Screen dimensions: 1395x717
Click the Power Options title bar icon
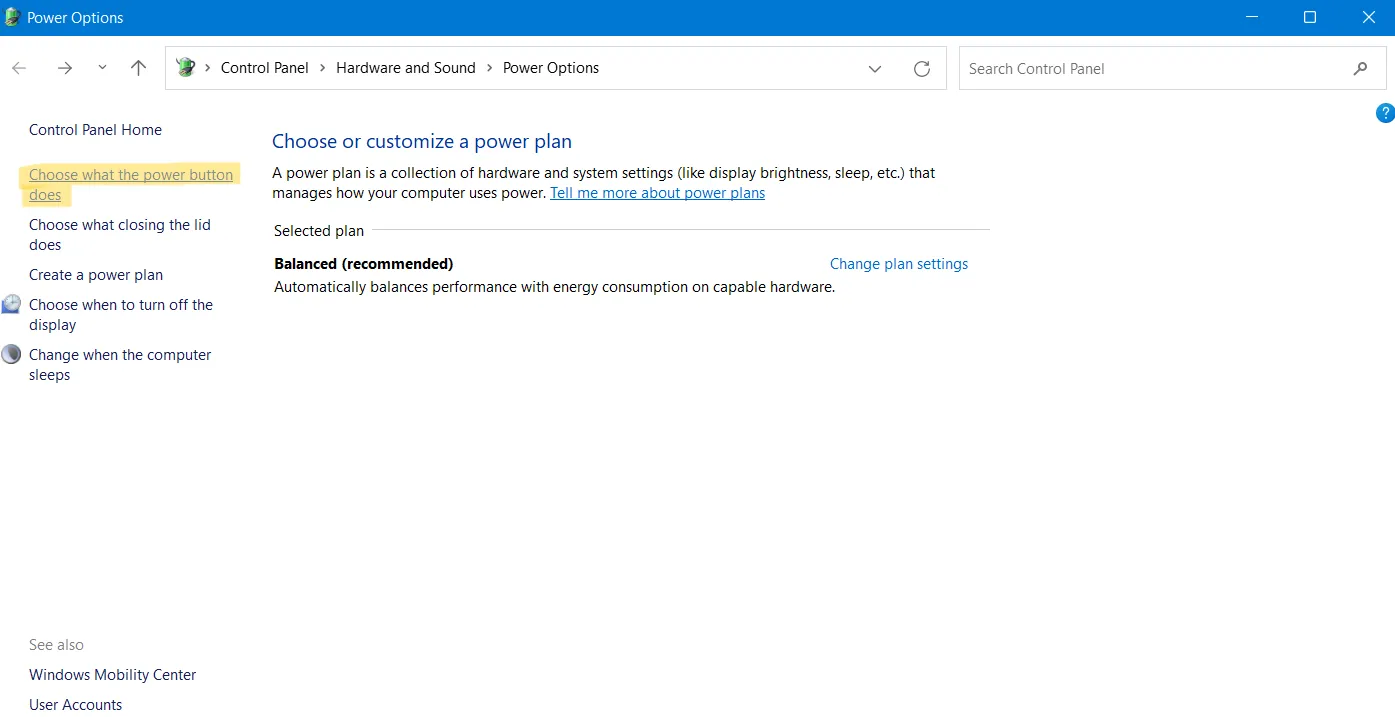click(14, 17)
